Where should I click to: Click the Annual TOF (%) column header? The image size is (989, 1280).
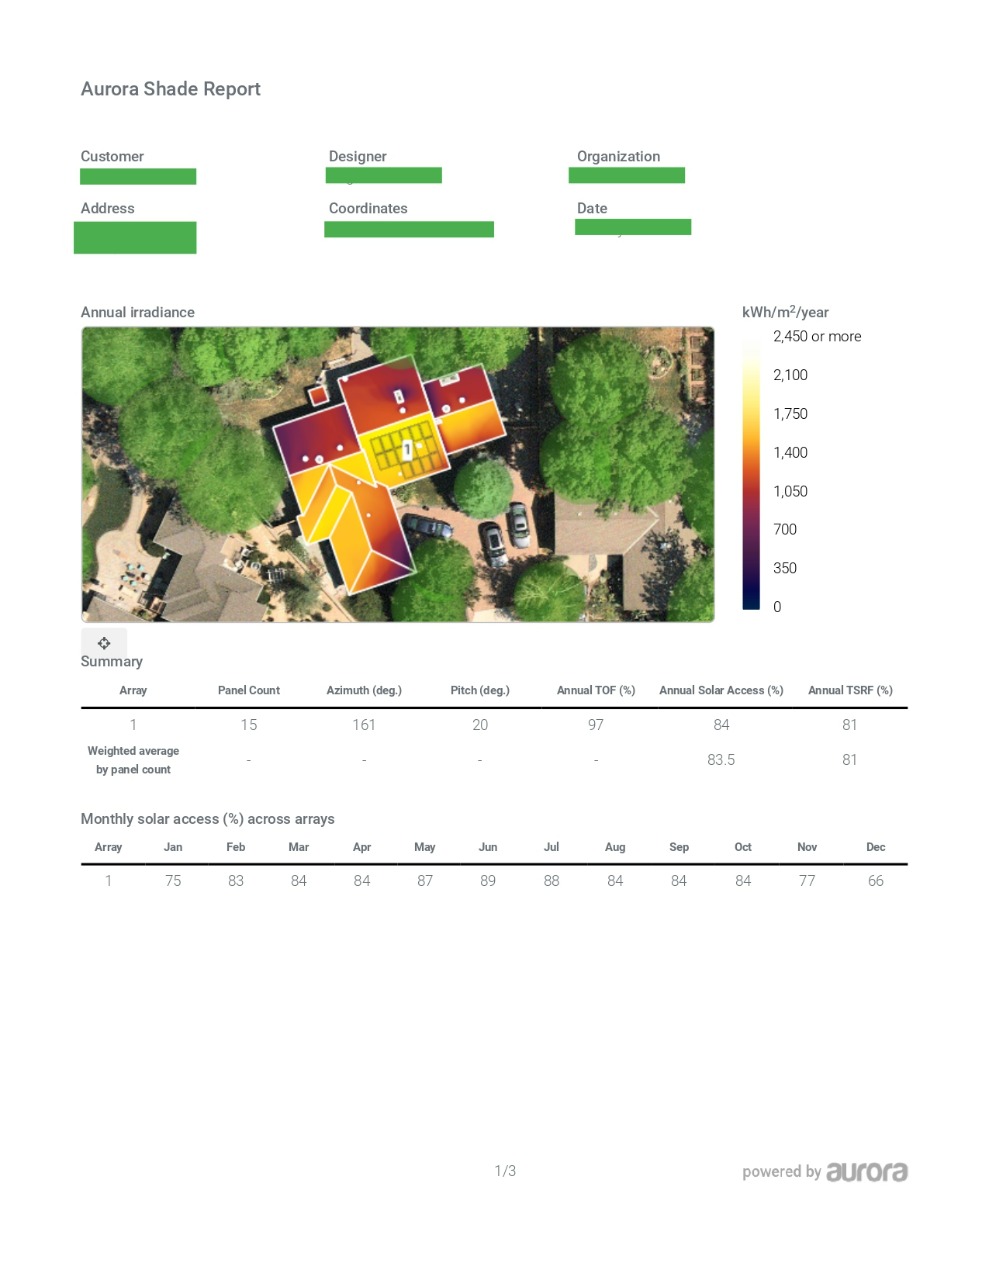click(x=596, y=690)
